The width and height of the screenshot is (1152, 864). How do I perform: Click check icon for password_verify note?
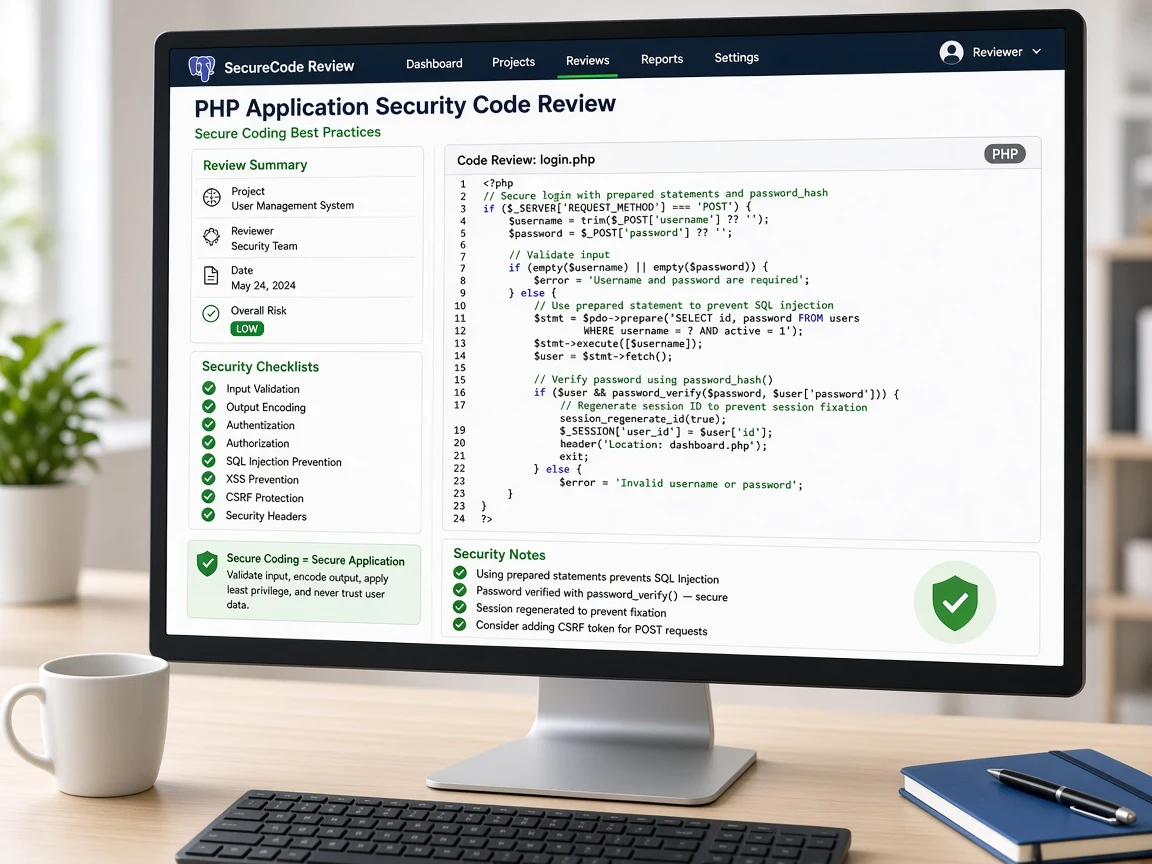click(460, 590)
